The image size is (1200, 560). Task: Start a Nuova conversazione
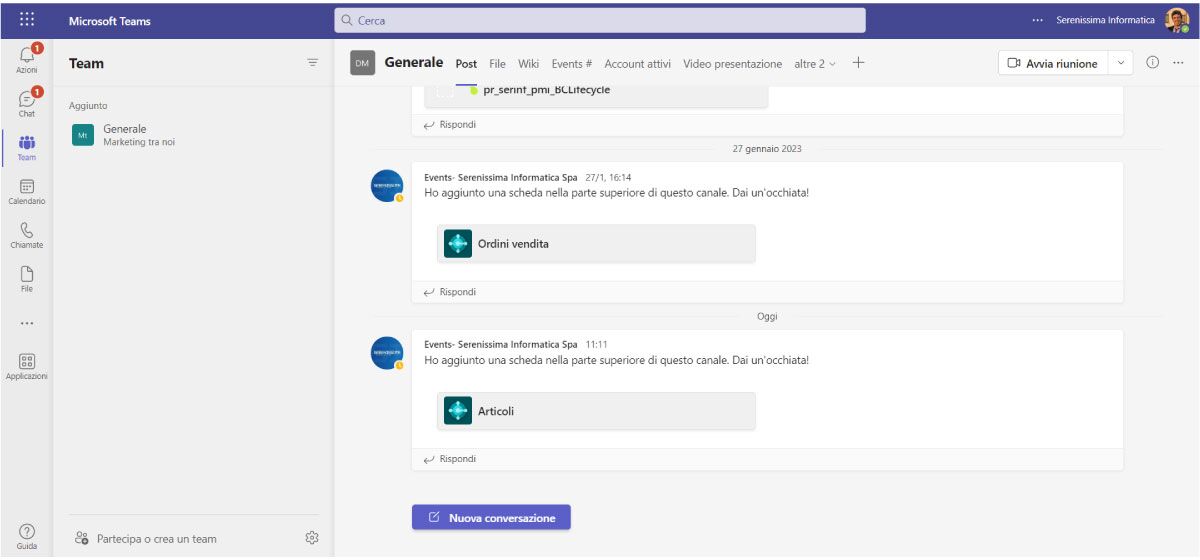click(491, 517)
